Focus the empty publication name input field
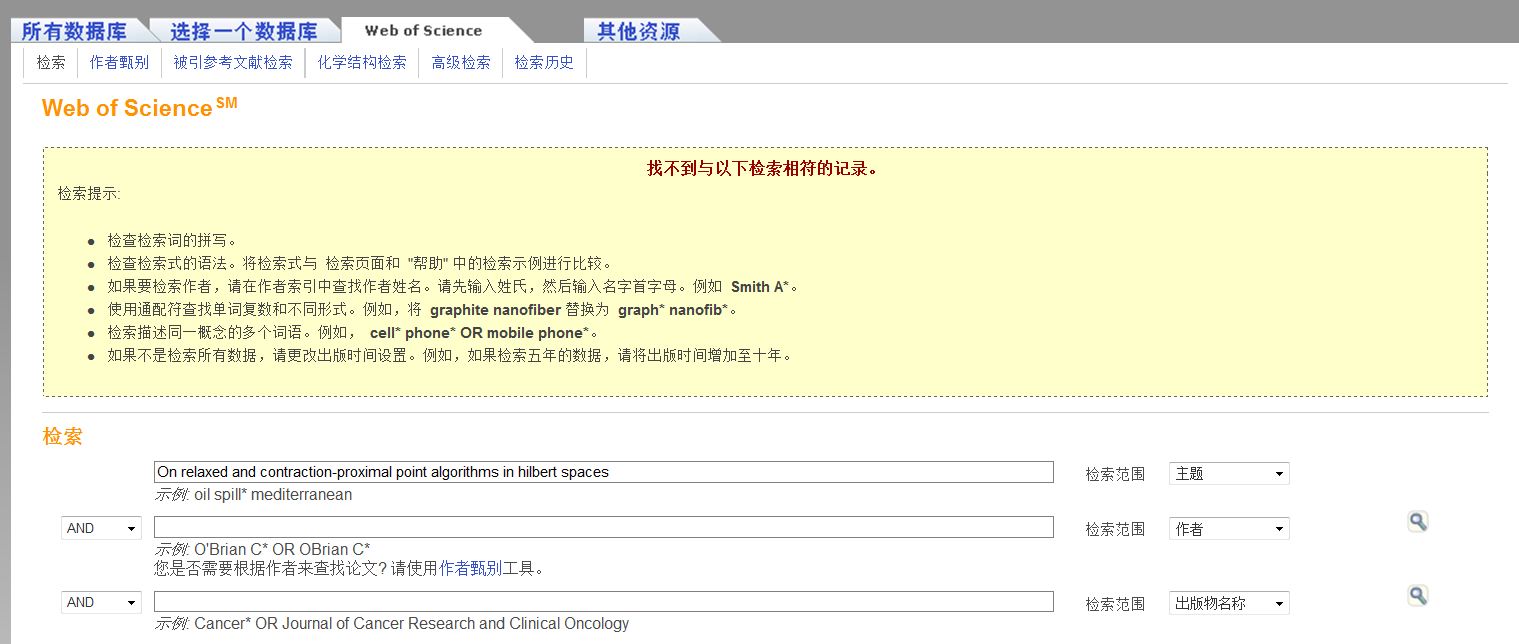The height and width of the screenshot is (644, 1519). pos(604,601)
